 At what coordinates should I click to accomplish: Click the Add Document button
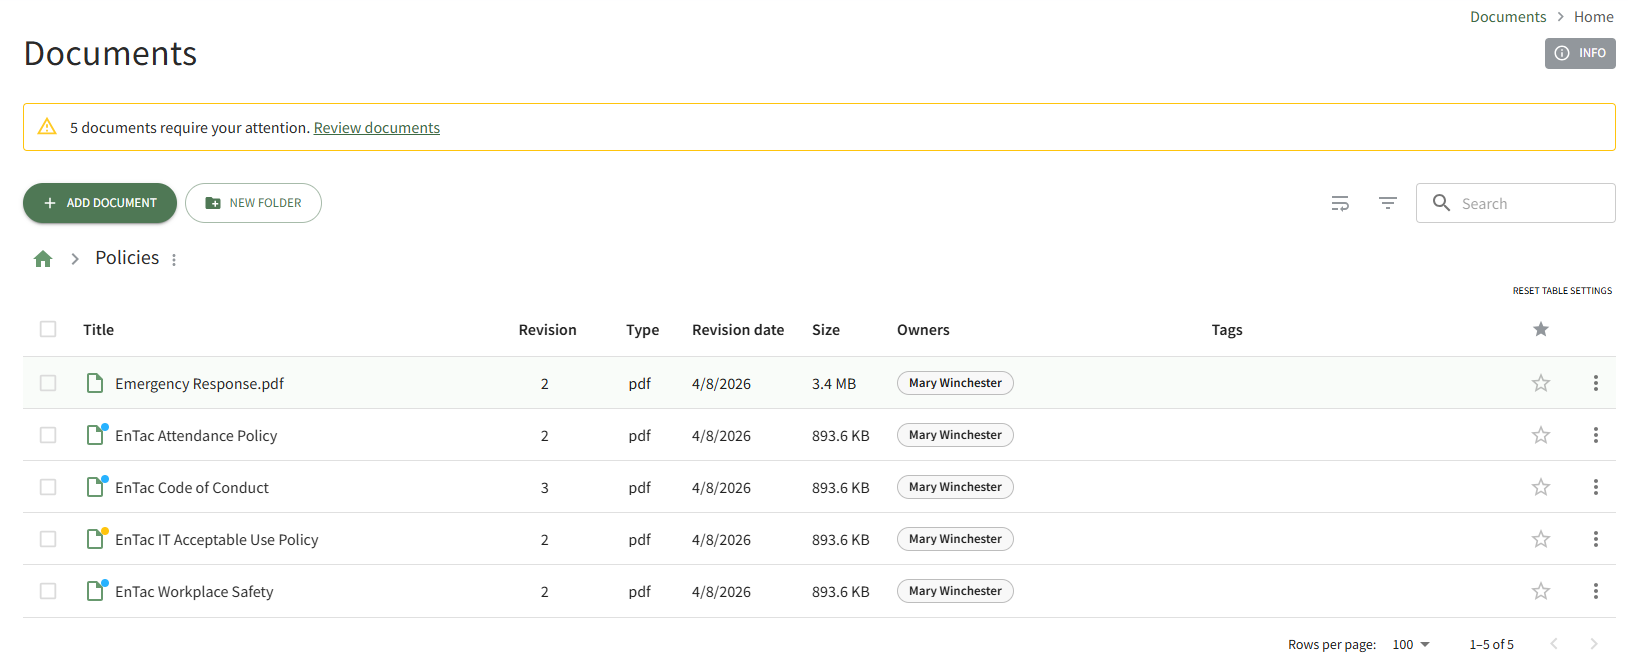100,203
